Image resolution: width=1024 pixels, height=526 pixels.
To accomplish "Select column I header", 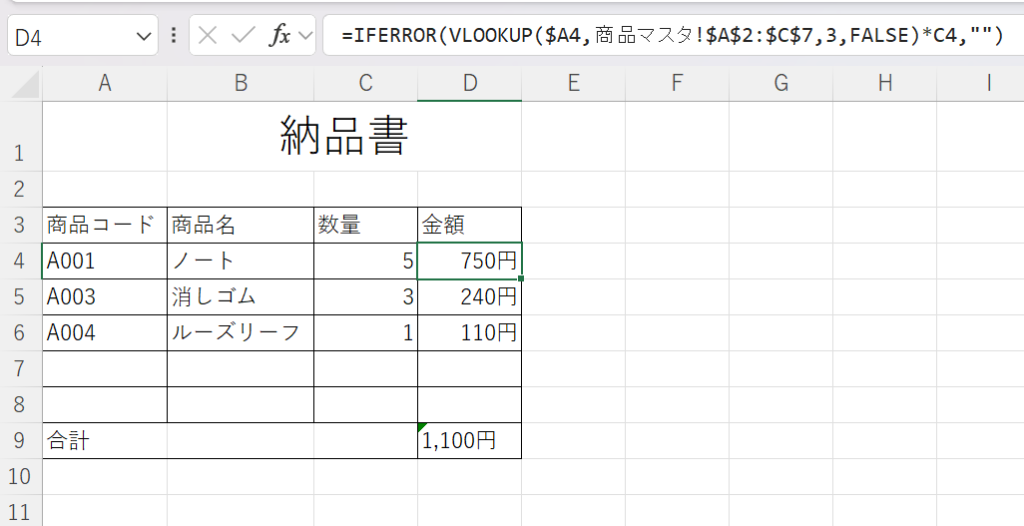I will [x=981, y=84].
